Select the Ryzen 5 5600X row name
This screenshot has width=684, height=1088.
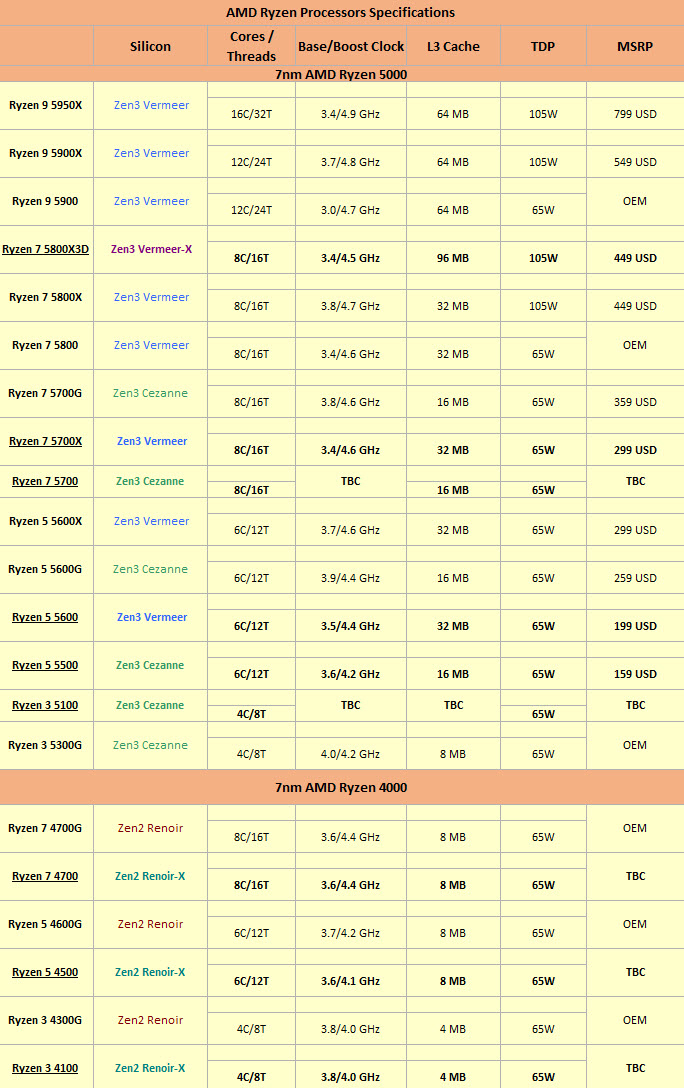[46, 521]
